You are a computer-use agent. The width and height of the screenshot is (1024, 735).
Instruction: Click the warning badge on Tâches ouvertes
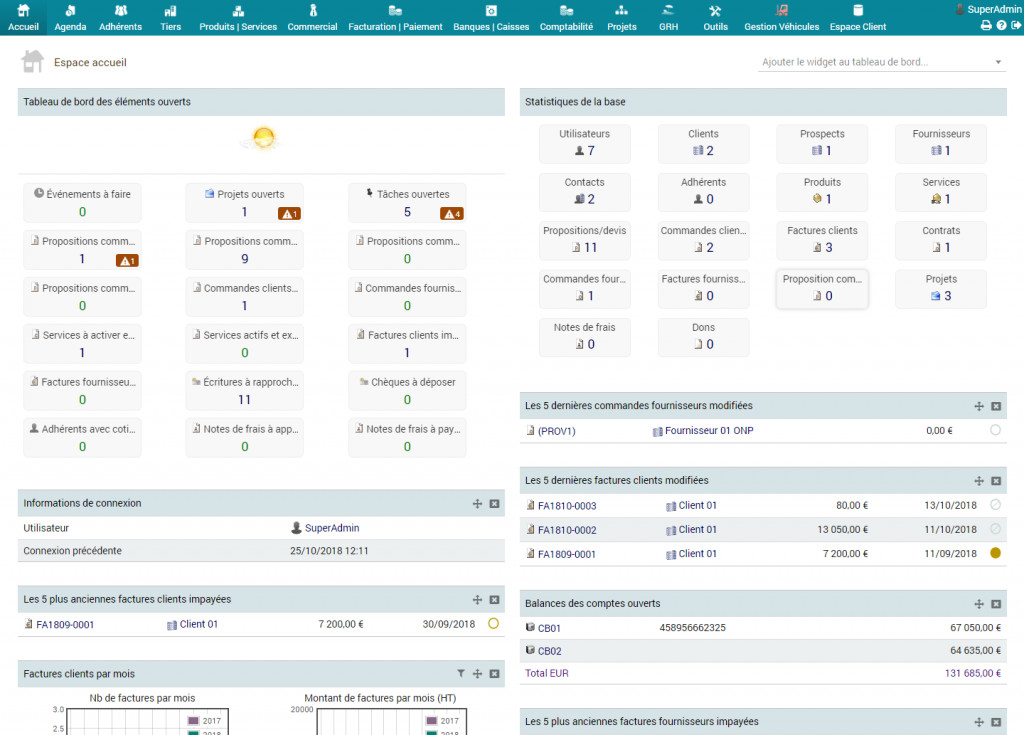pos(451,213)
